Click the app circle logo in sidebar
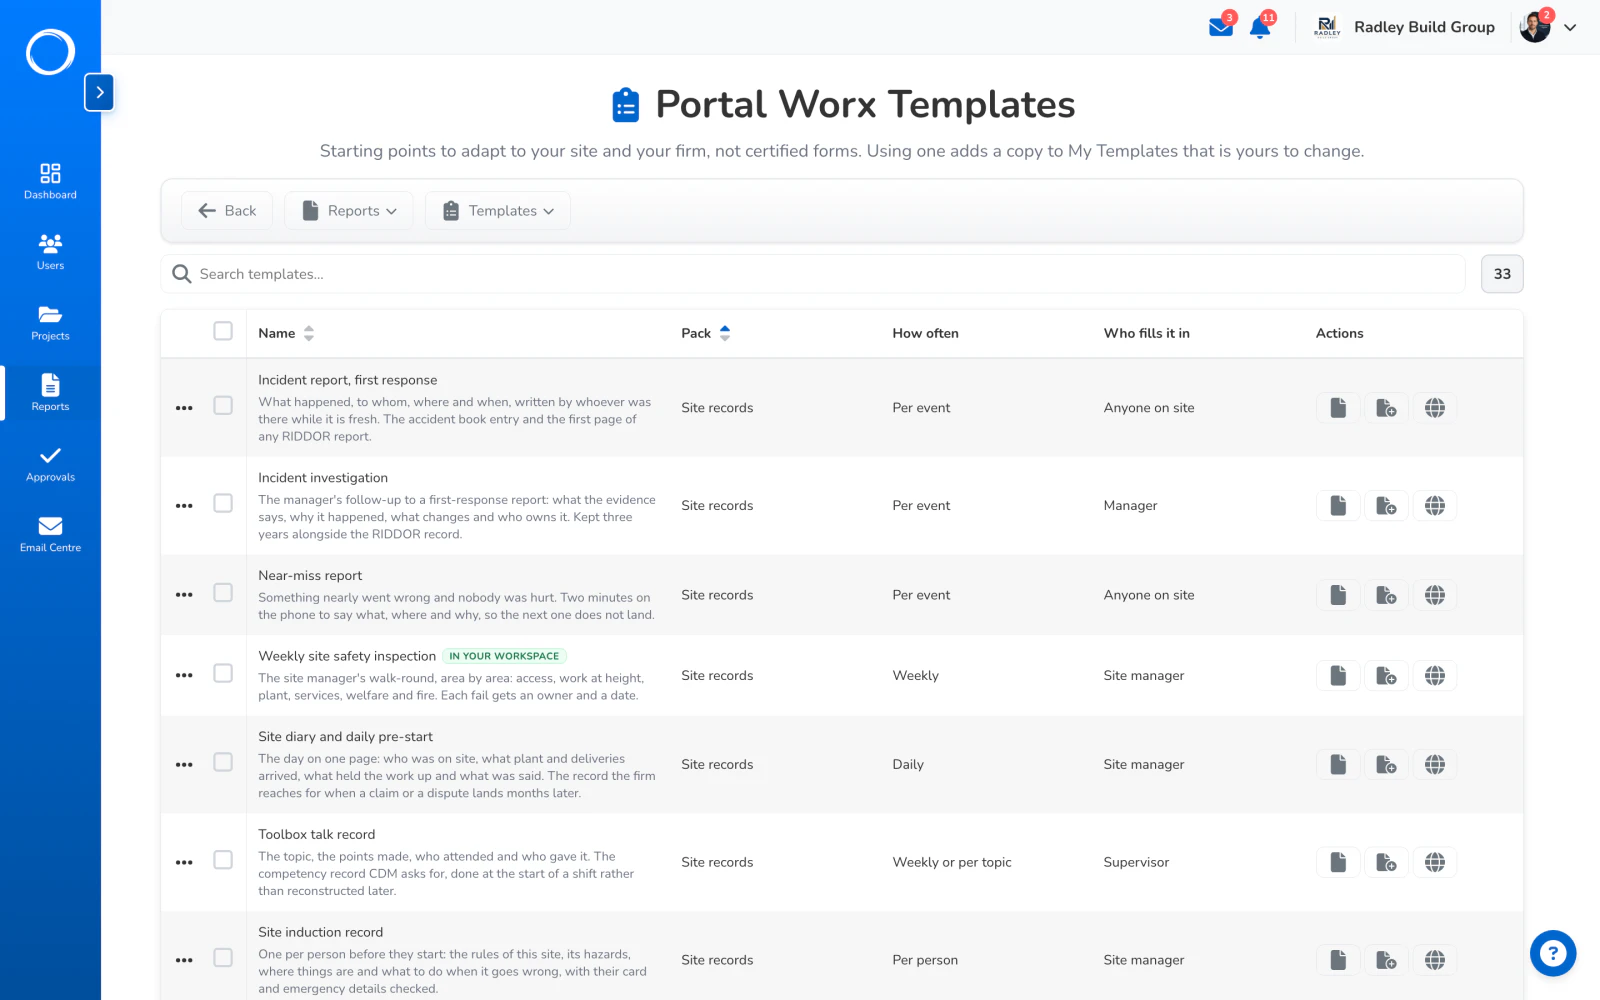The image size is (1600, 1000). pos(50,52)
